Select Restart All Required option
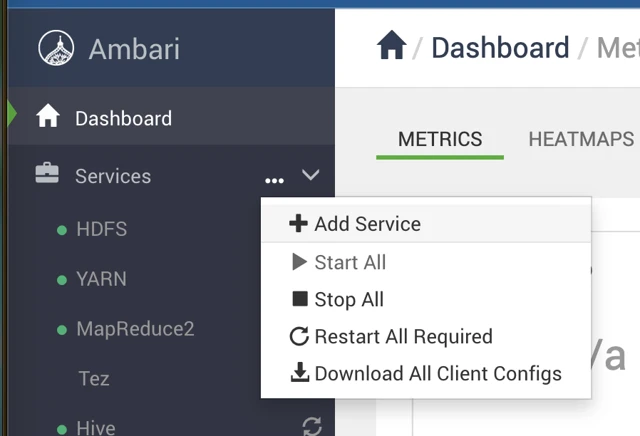 [426, 336]
